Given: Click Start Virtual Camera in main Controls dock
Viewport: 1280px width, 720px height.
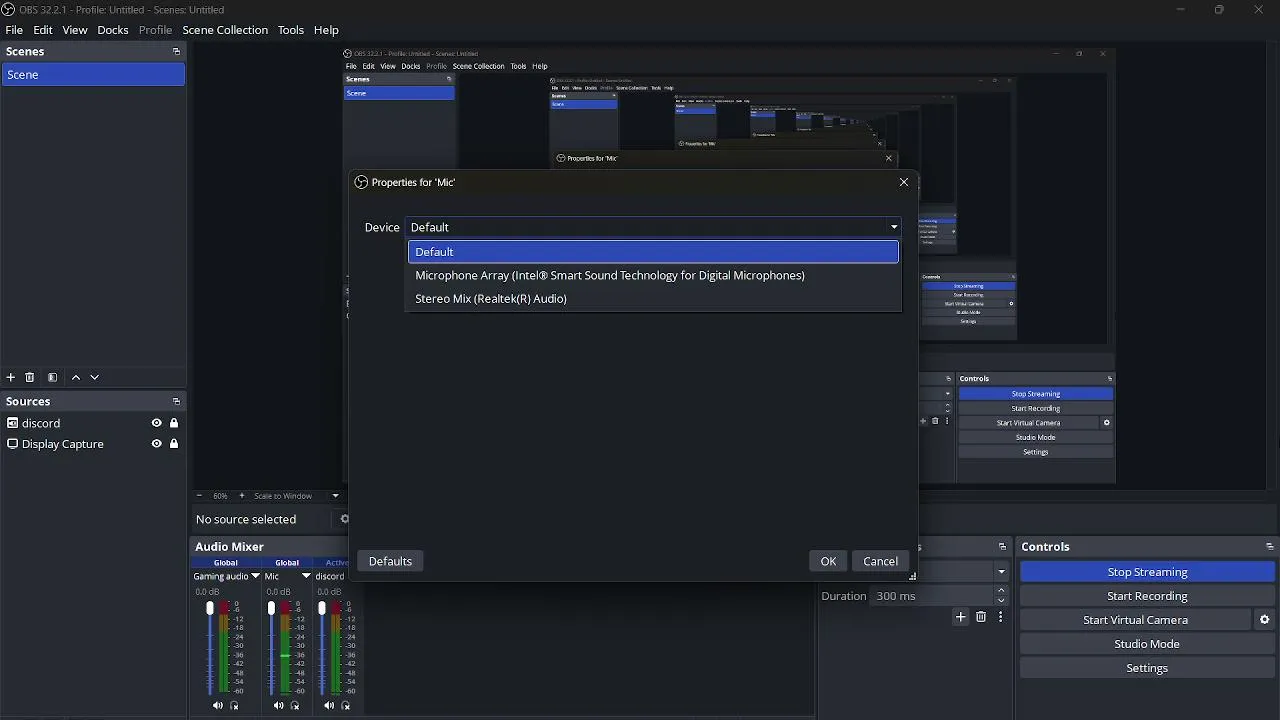Looking at the screenshot, I should click(x=1135, y=620).
